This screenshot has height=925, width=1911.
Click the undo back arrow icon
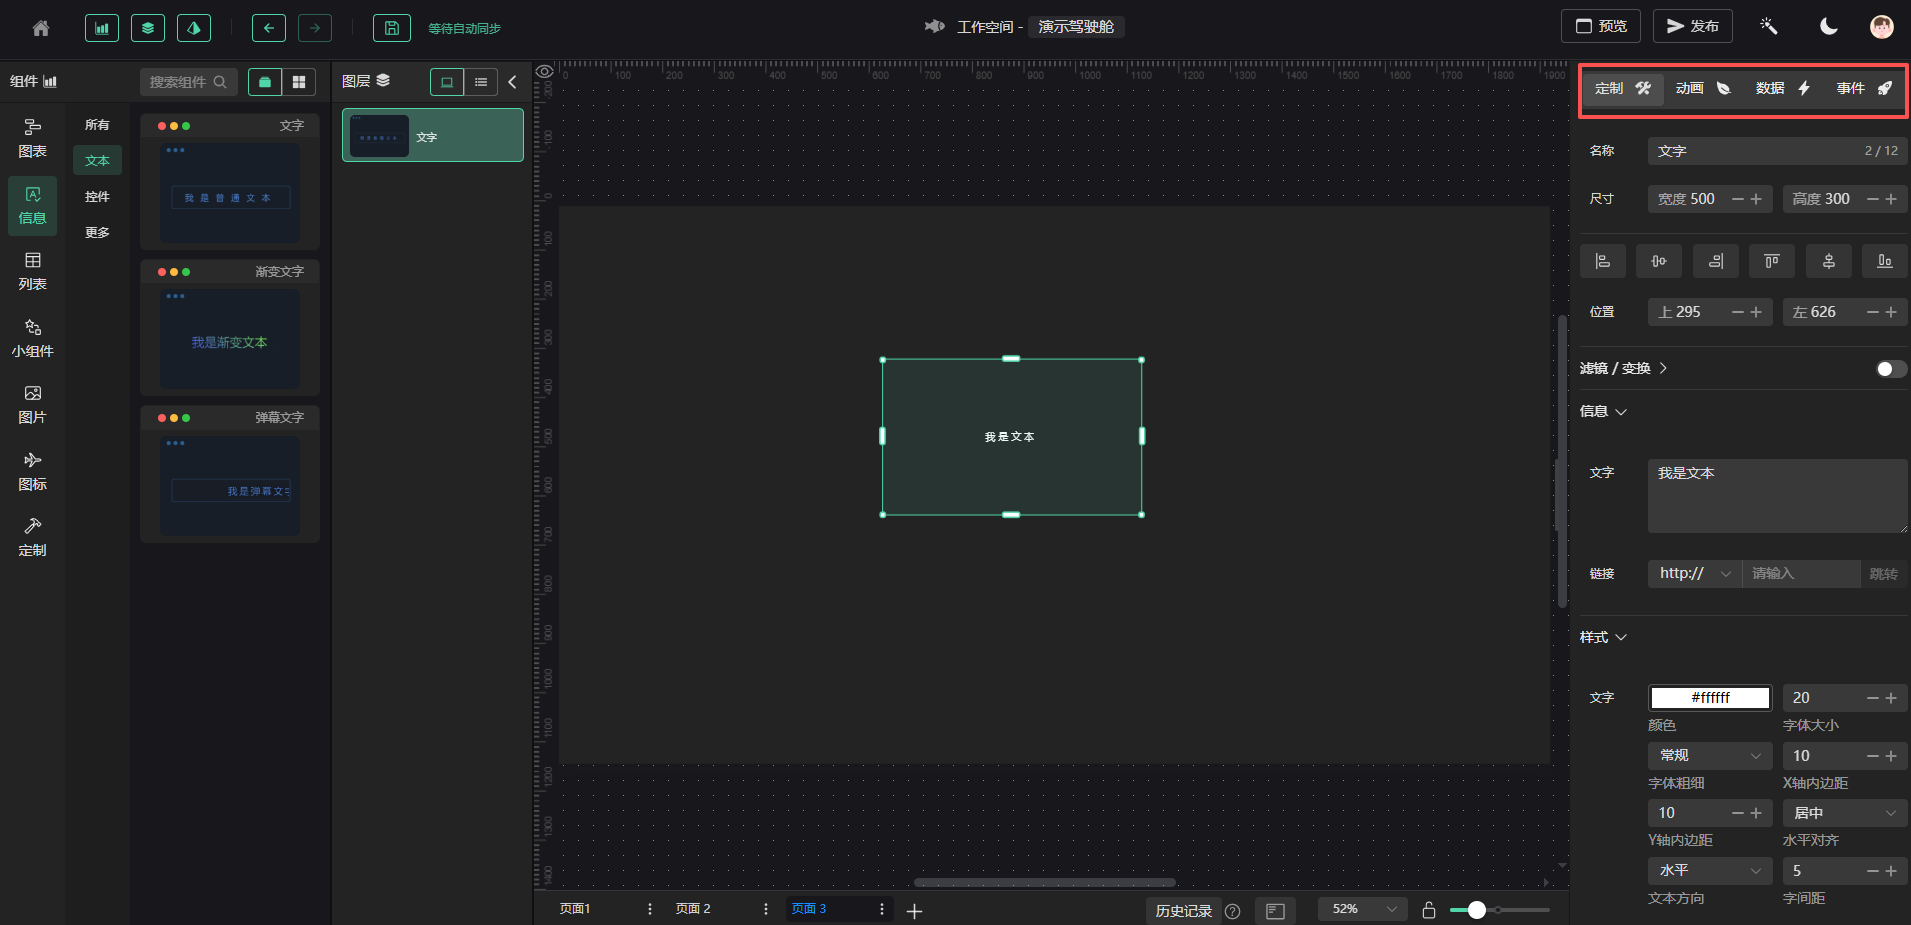(268, 28)
